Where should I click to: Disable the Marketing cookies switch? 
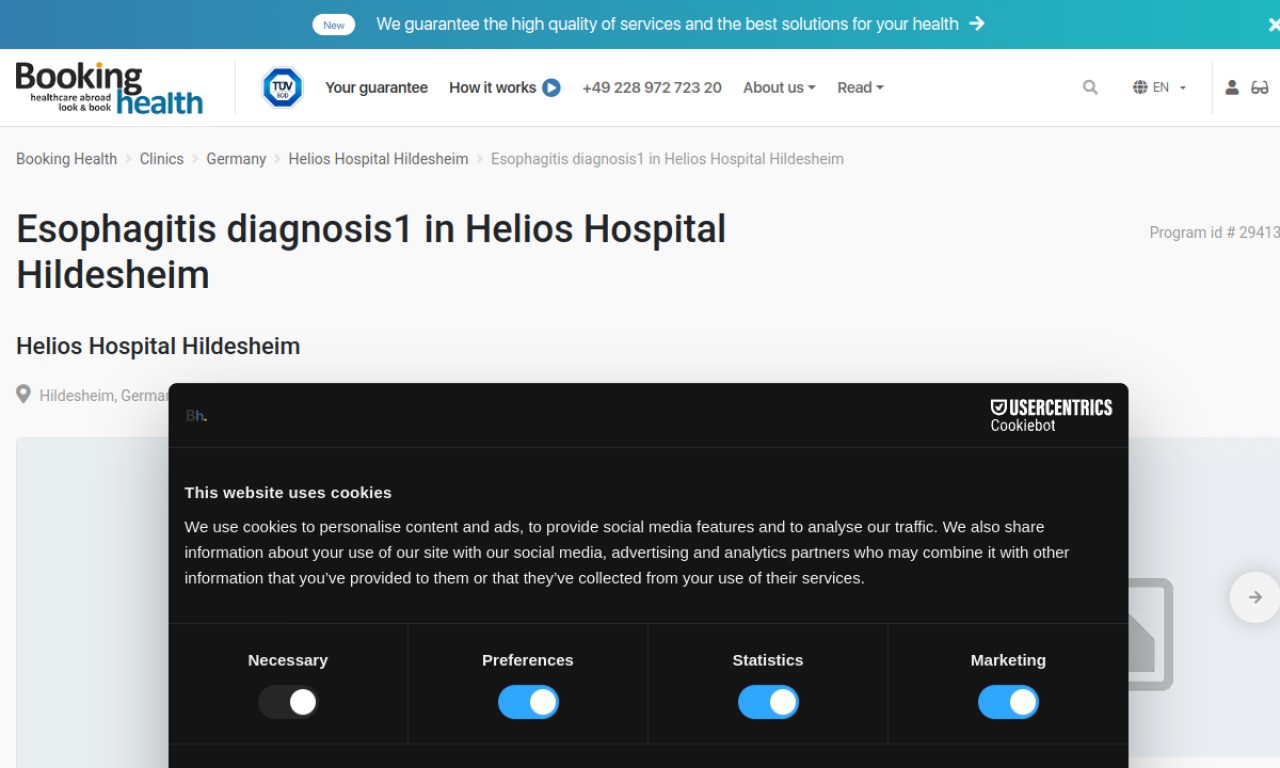click(x=1008, y=702)
